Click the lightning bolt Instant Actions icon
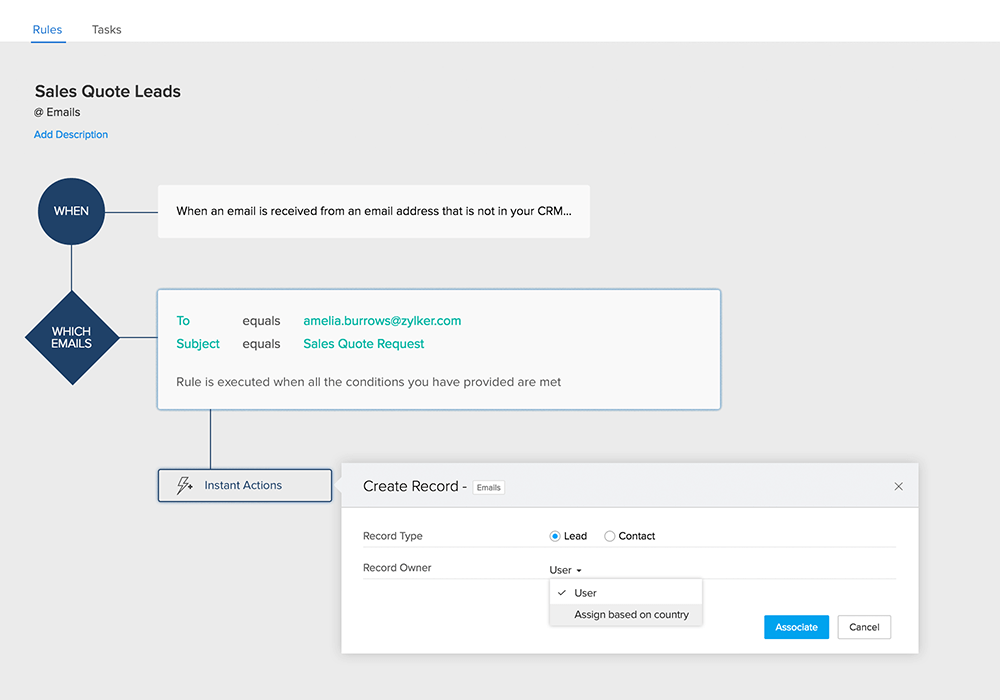 pyautogui.click(x=185, y=485)
